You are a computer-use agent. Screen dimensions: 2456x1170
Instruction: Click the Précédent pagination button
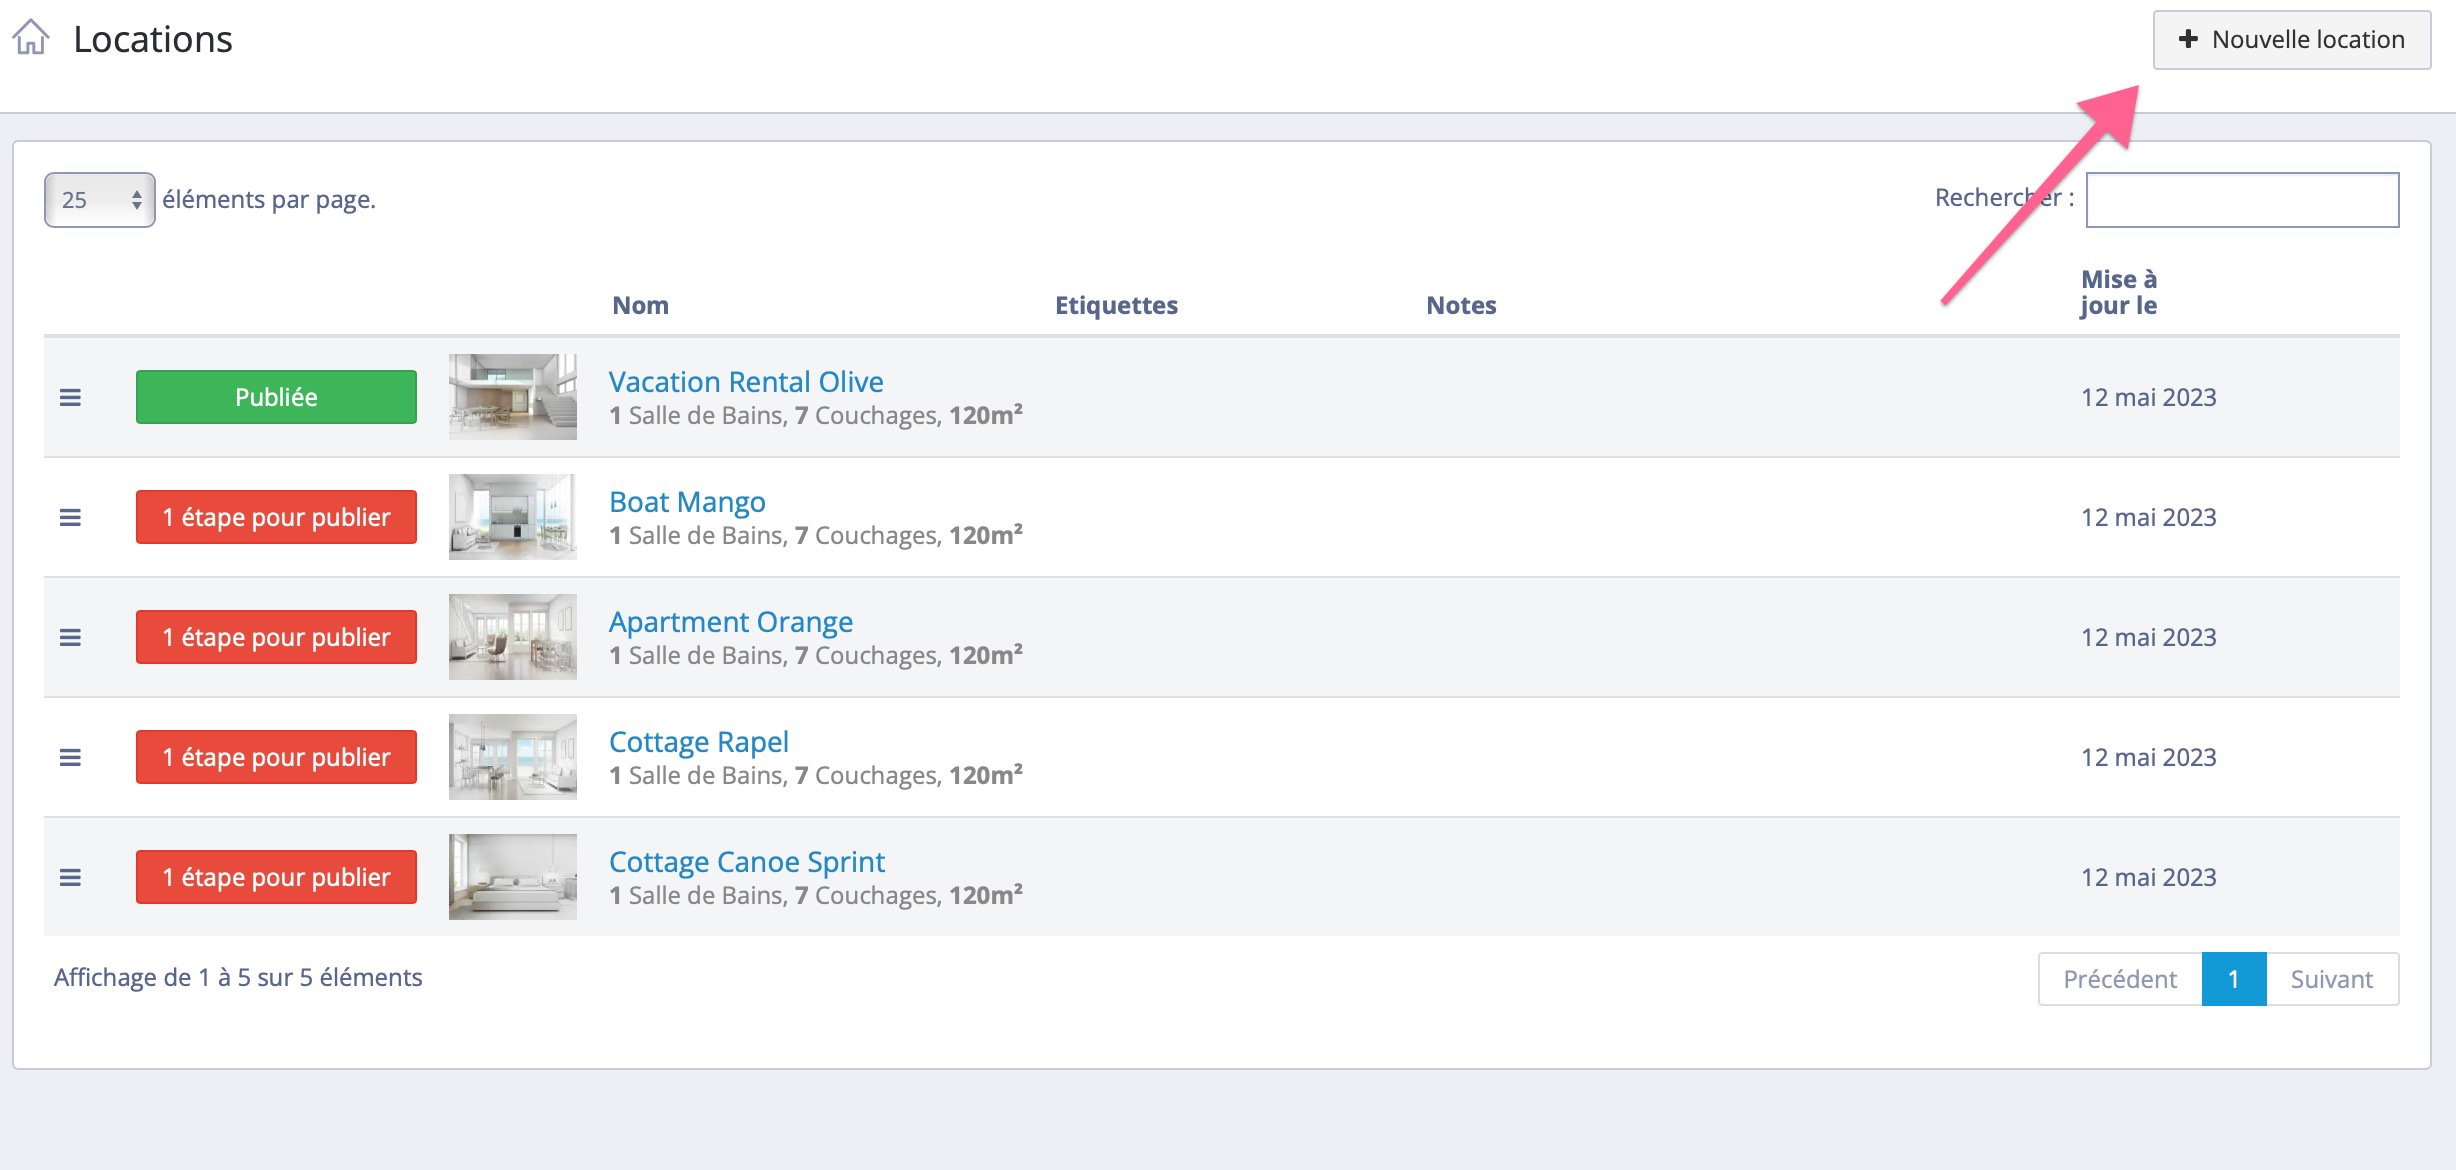[x=2120, y=979]
